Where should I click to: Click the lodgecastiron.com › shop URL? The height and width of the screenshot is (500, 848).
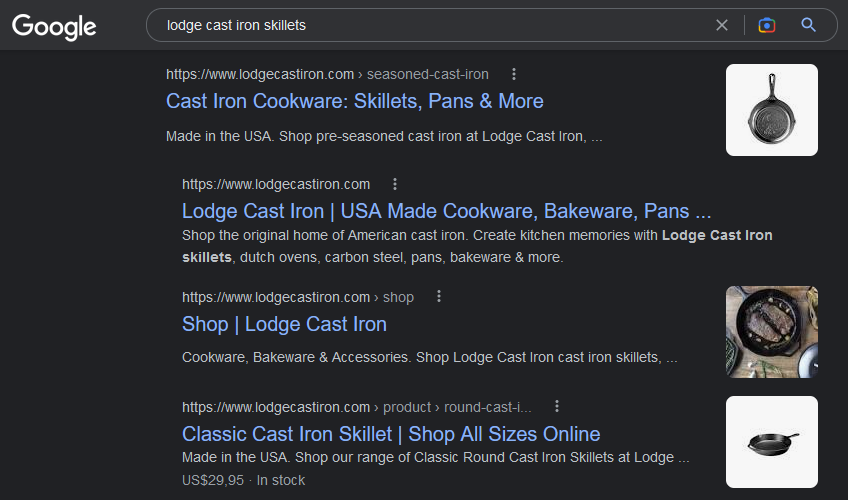(x=297, y=297)
